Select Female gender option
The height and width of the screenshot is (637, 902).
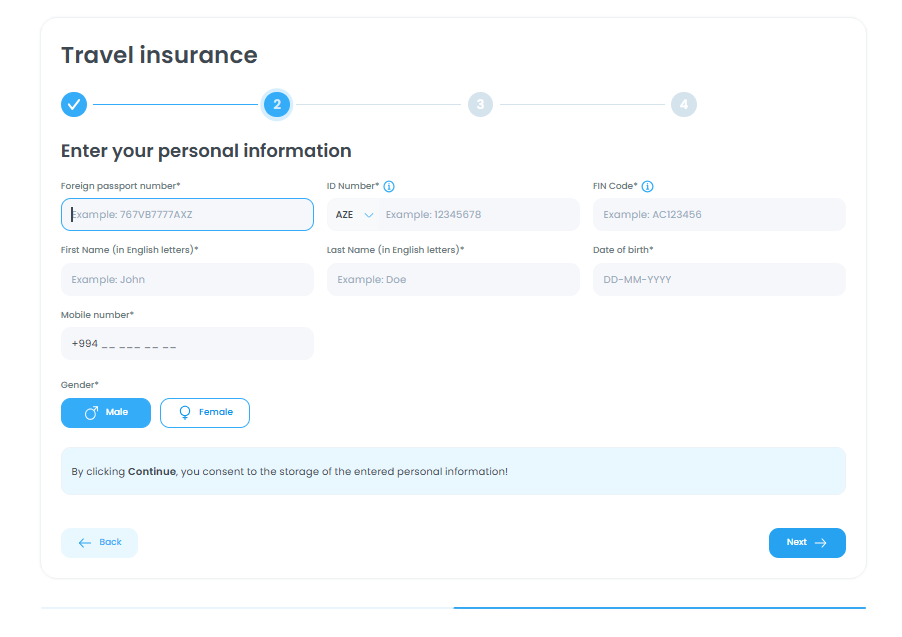(205, 413)
